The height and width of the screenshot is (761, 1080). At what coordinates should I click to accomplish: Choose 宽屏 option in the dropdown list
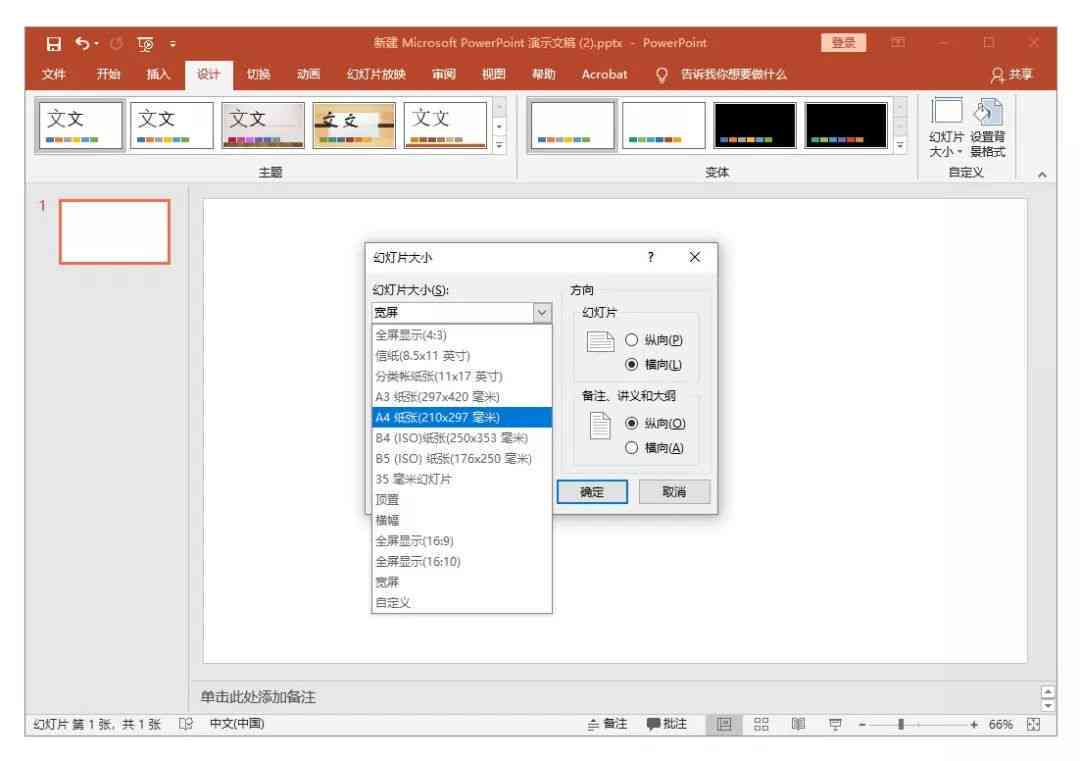[x=461, y=583]
